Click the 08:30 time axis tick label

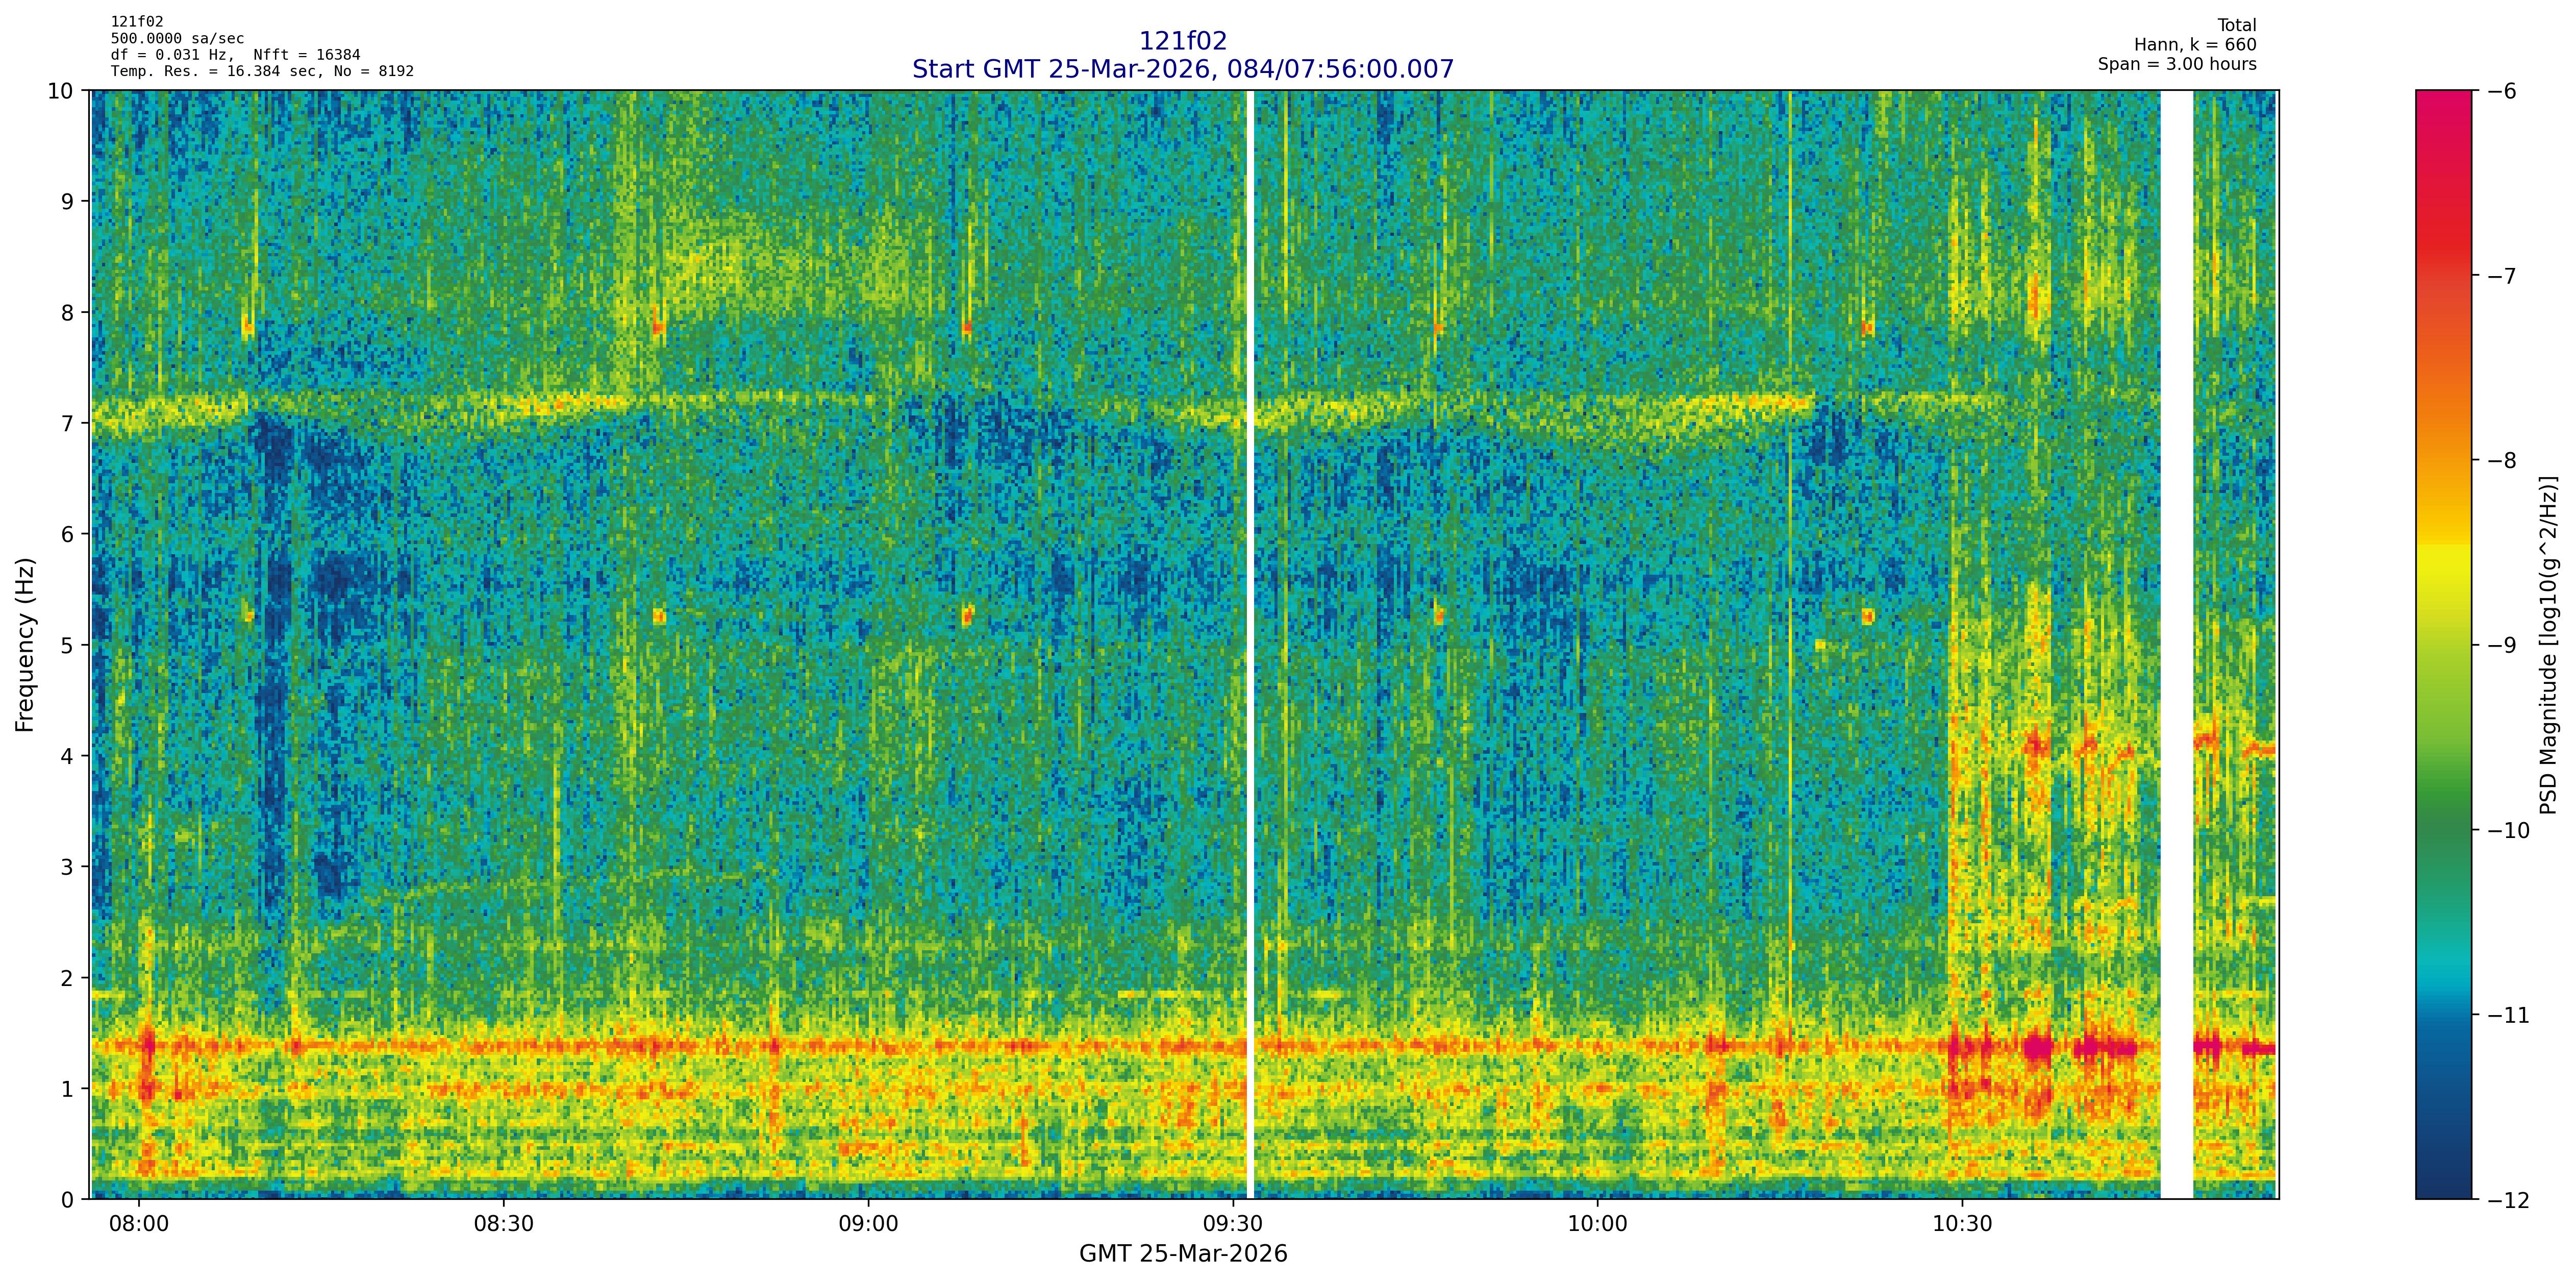coord(503,1224)
